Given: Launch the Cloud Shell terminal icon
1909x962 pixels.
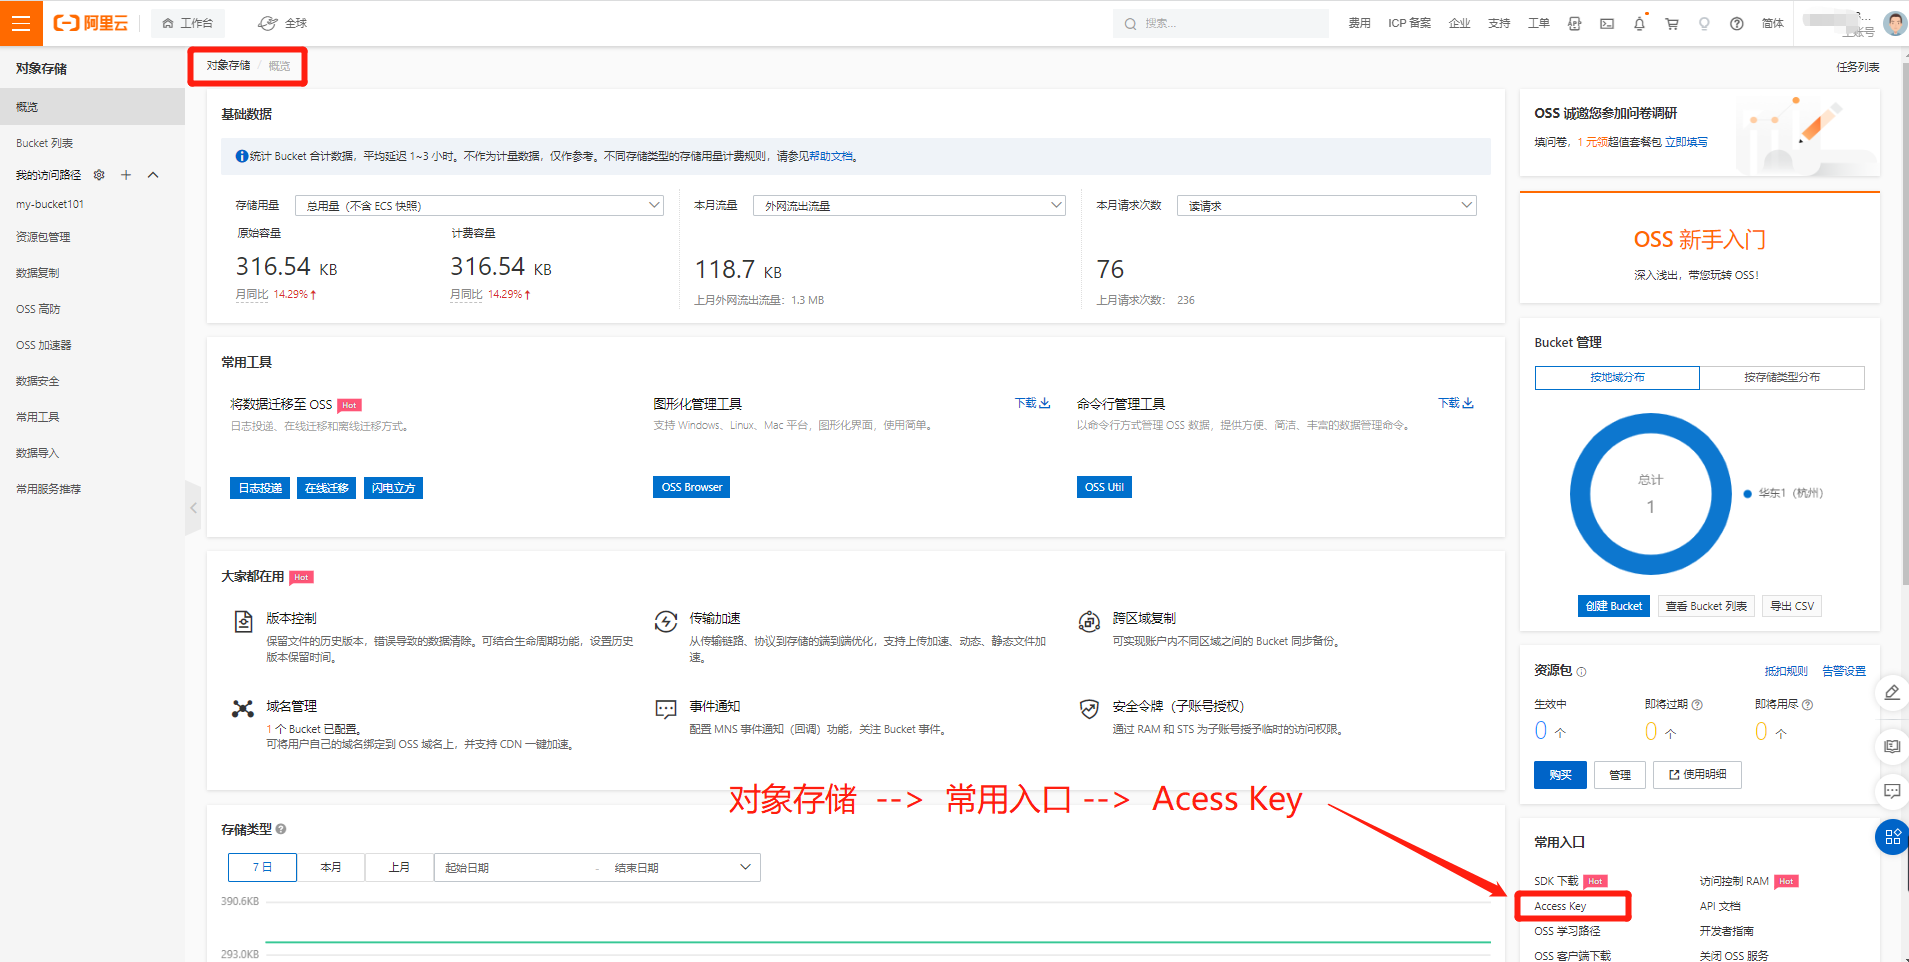Looking at the screenshot, I should pos(1607,24).
